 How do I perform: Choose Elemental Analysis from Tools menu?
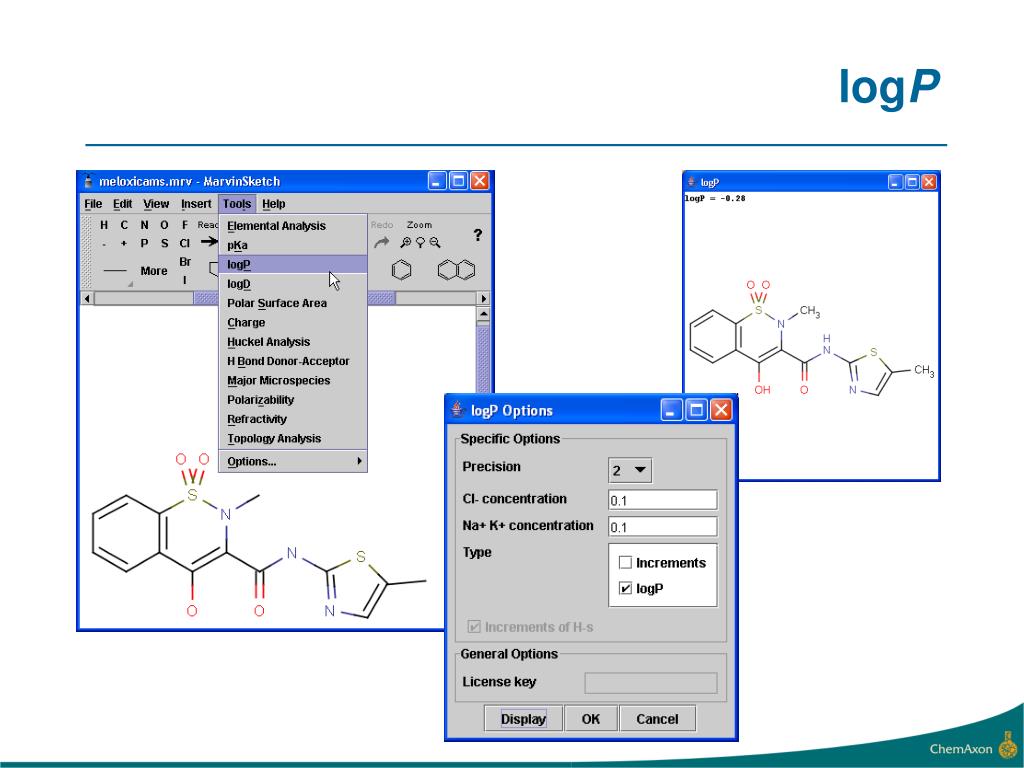click(293, 226)
